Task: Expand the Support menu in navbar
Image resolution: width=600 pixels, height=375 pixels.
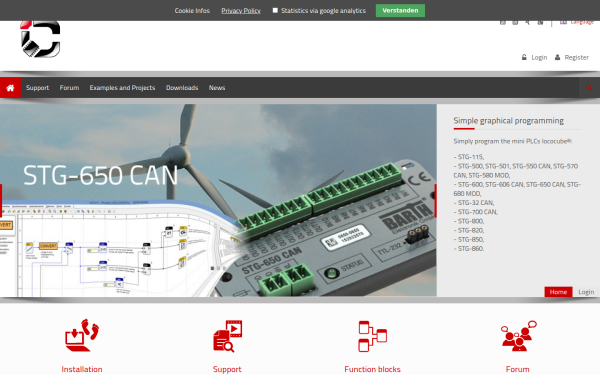Action: [38, 88]
